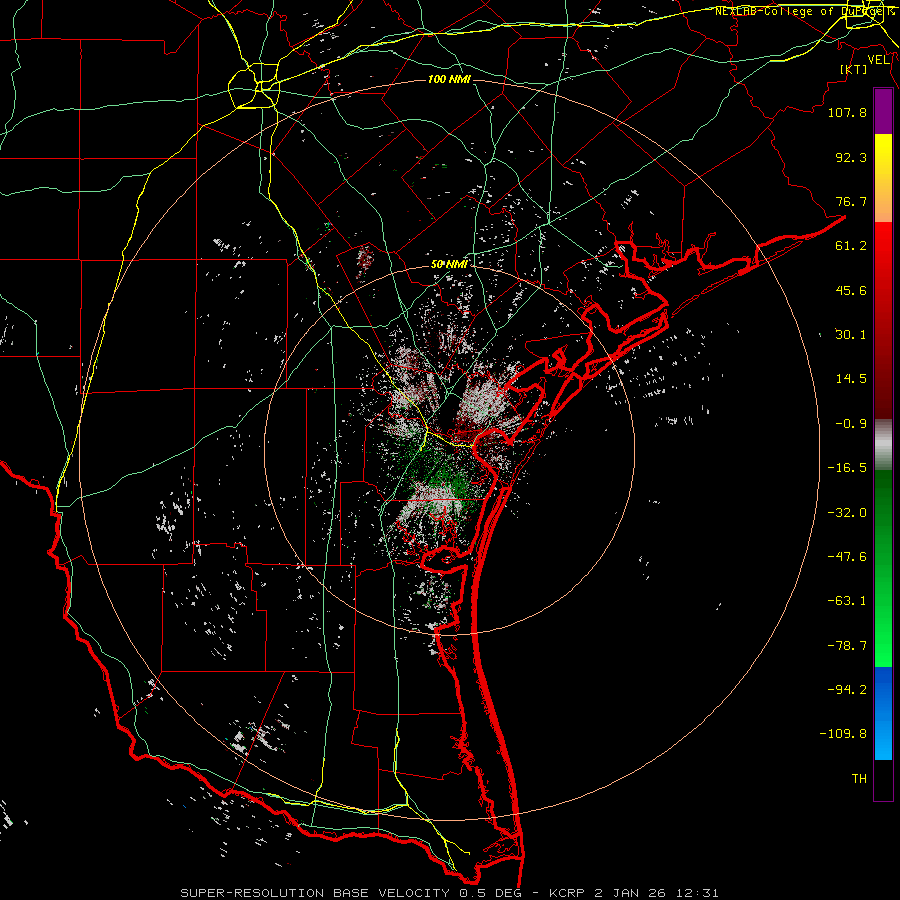The height and width of the screenshot is (900, 900).
Task: Select the yellow-orange segment of the color bar
Action: [883, 178]
